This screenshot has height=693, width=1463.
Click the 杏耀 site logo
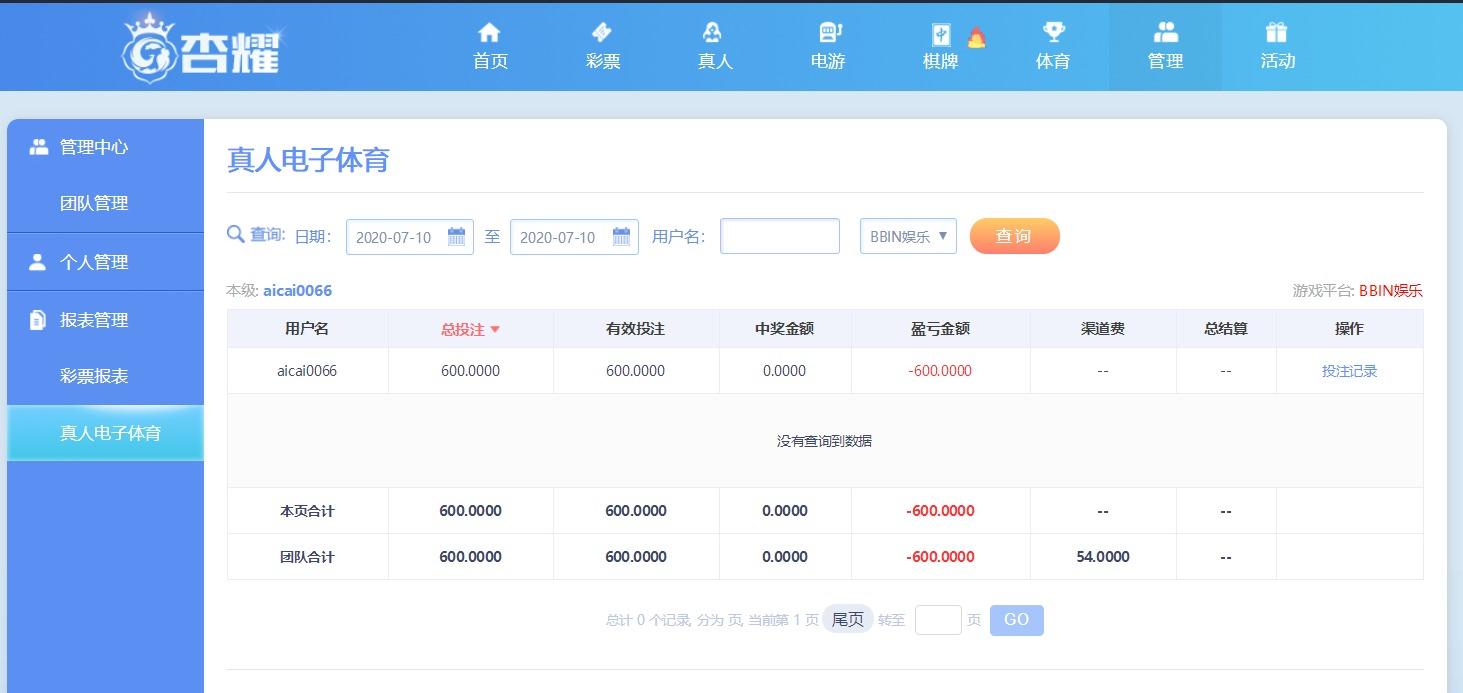tap(203, 48)
